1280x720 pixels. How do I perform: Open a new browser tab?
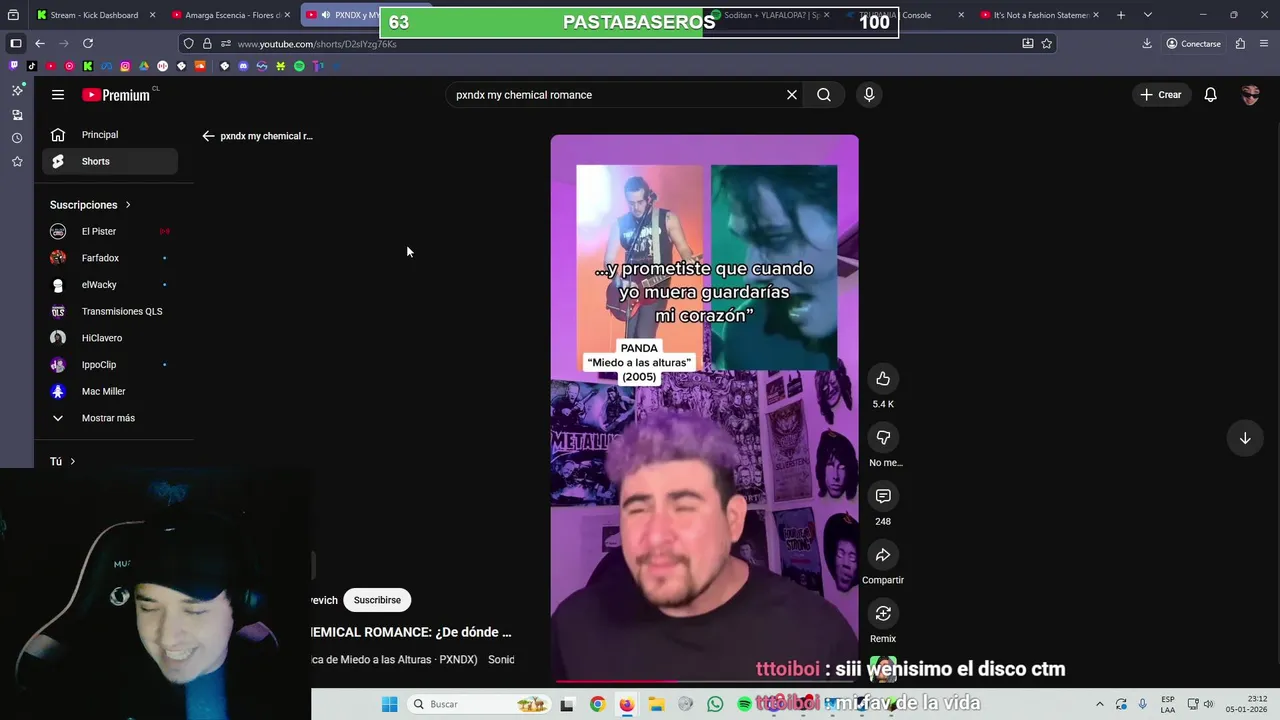tap(1121, 15)
